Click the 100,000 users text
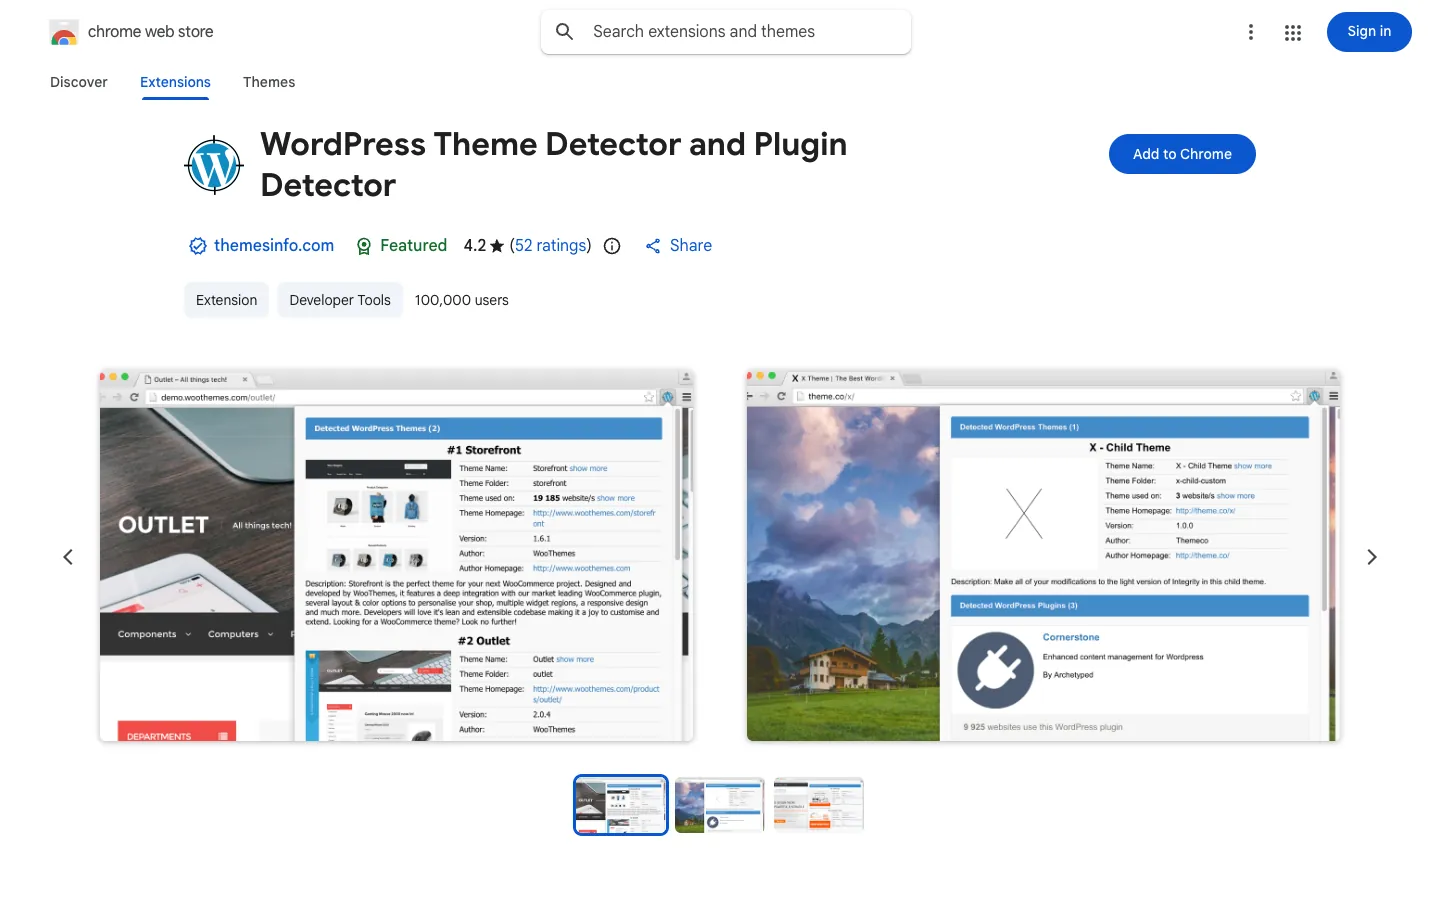1440x900 pixels. click(462, 300)
